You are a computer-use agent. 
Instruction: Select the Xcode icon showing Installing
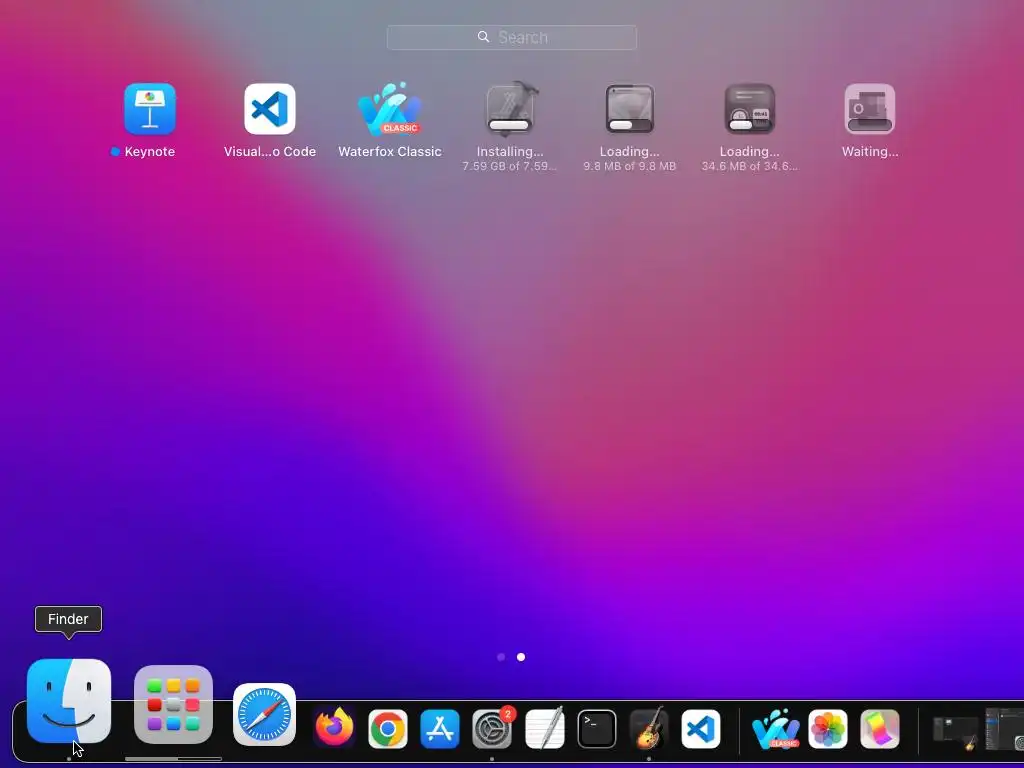[510, 109]
